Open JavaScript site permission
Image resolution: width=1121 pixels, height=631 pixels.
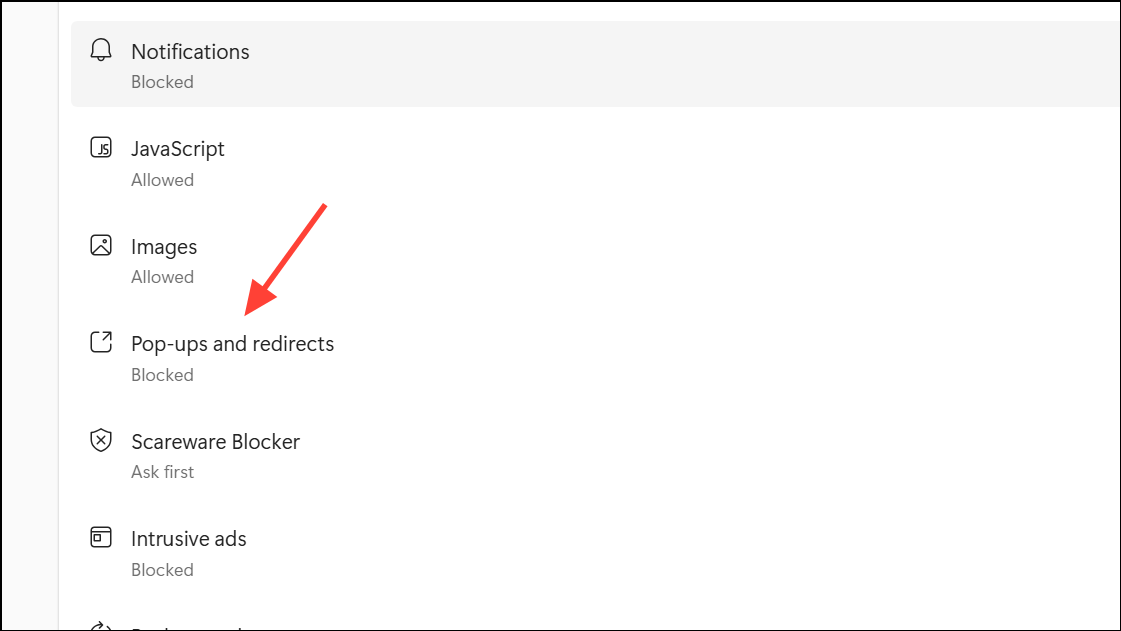click(178, 149)
